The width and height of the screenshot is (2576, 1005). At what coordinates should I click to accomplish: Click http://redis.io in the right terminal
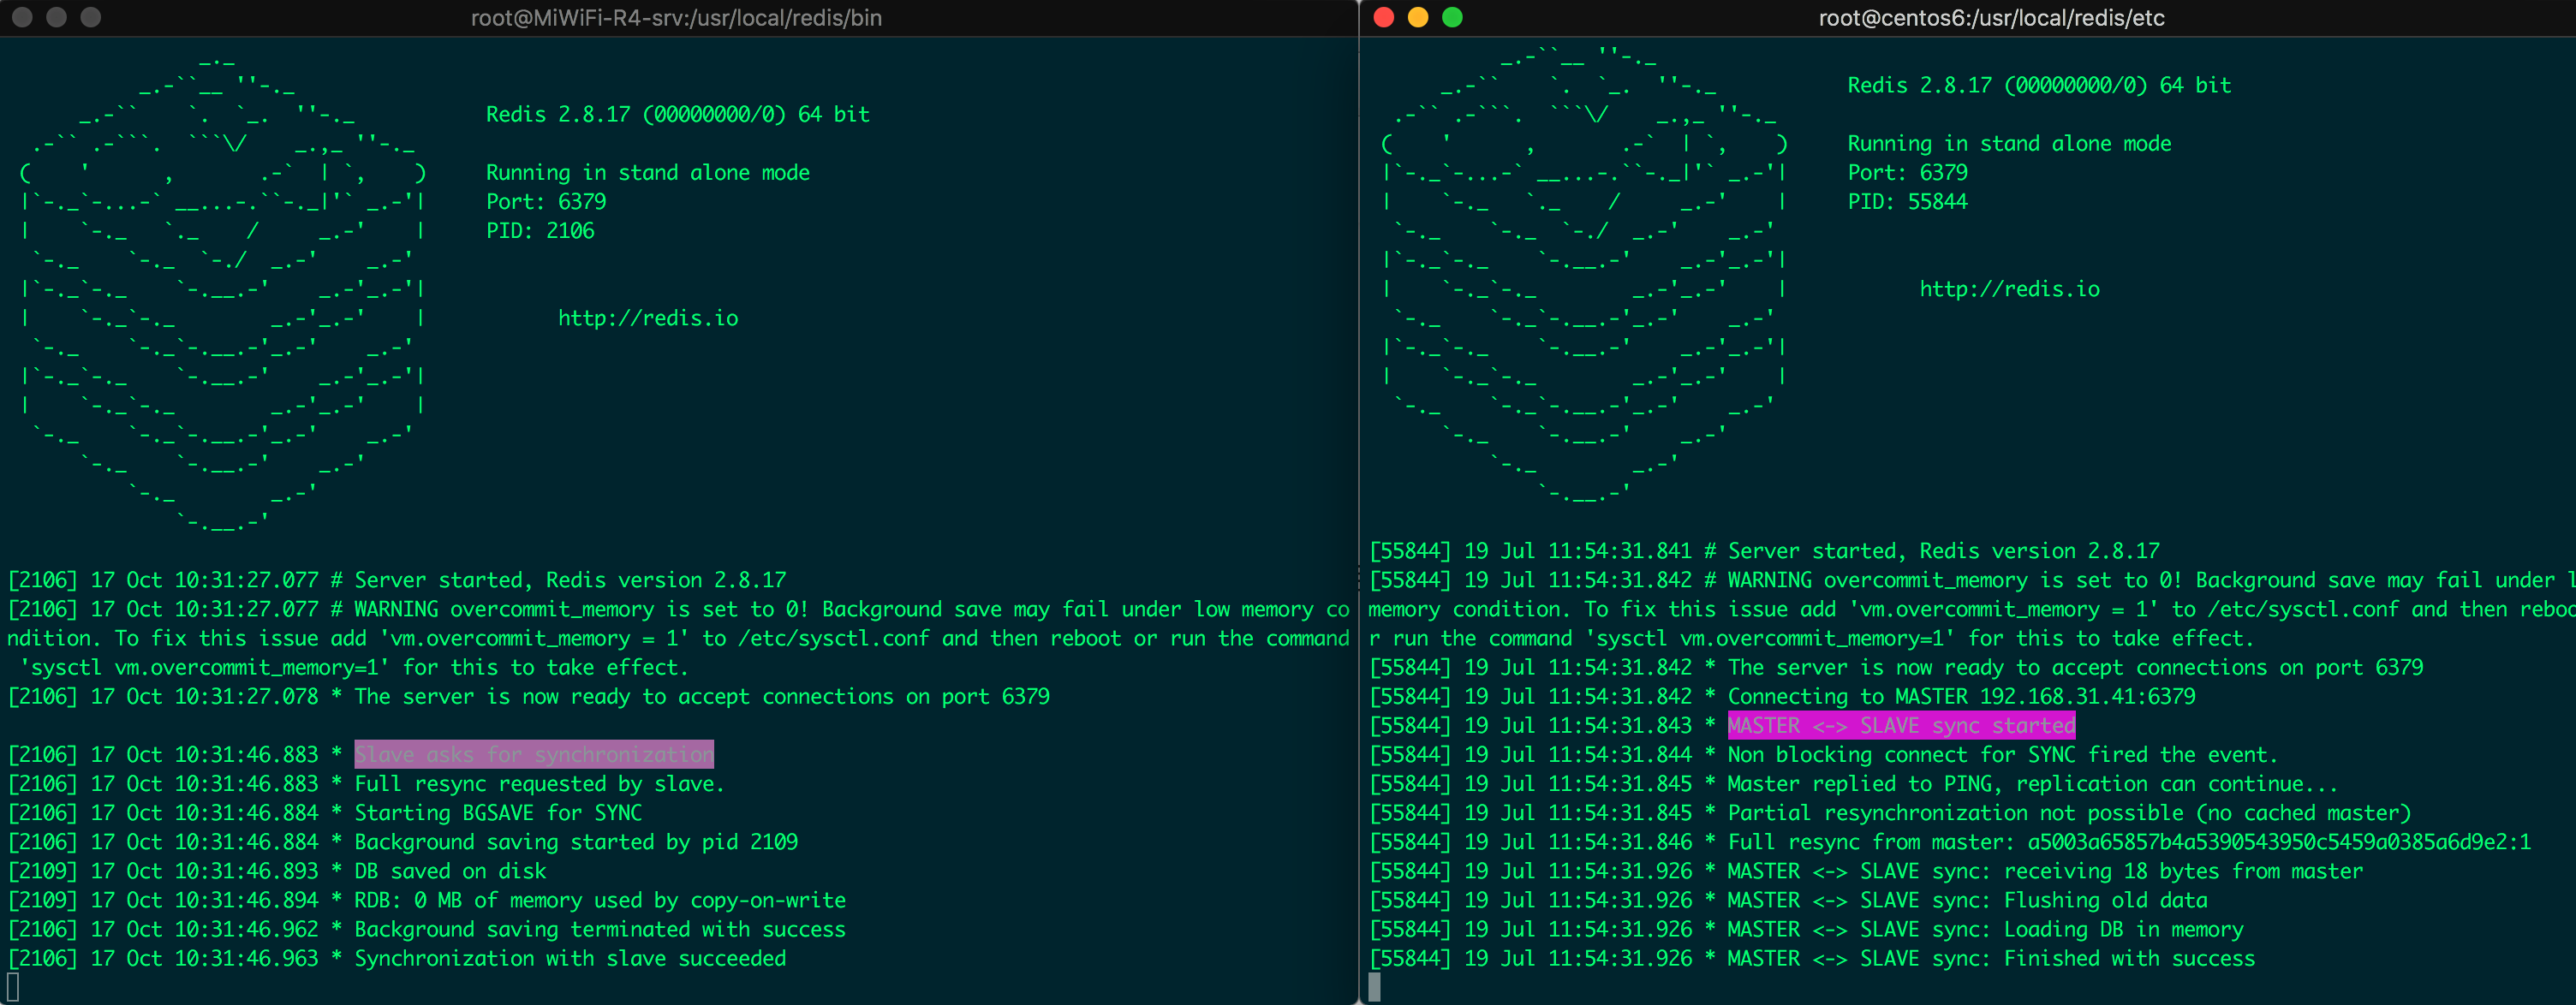[x=2010, y=289]
